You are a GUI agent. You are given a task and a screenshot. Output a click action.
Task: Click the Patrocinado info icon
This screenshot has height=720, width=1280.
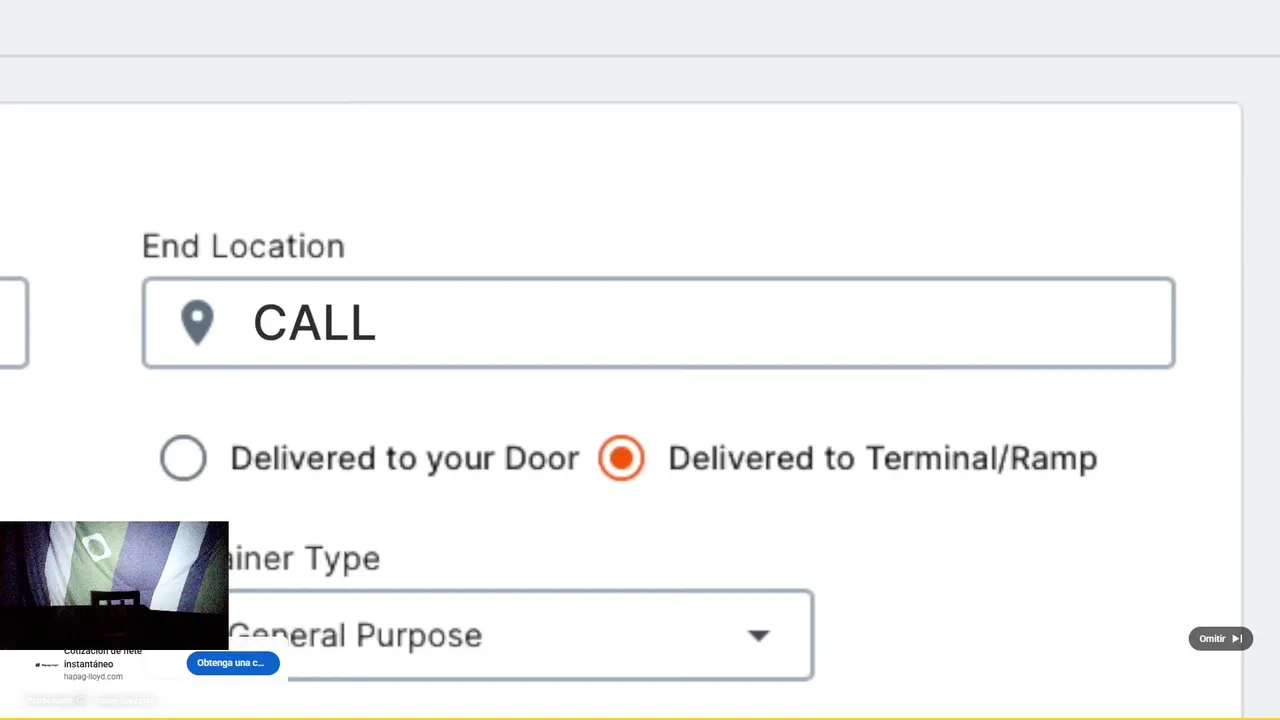pos(81,701)
